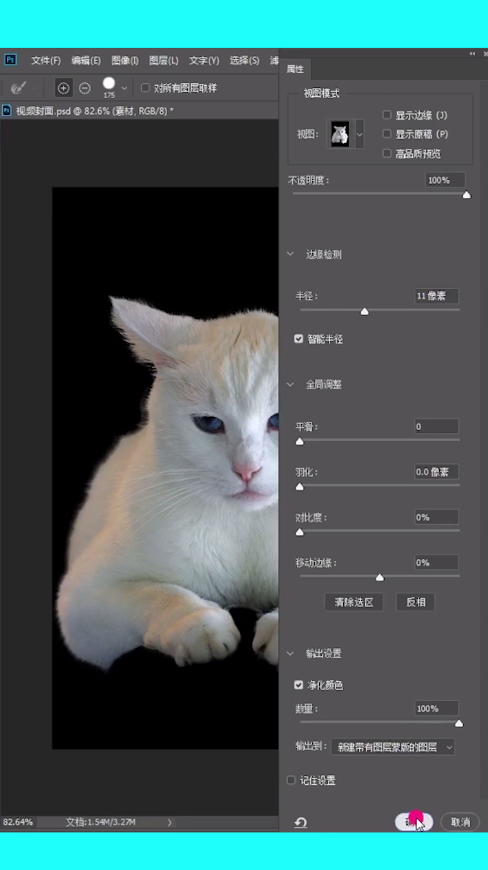Click the 平滑 value field
The image size is (488, 870).
point(437,426)
